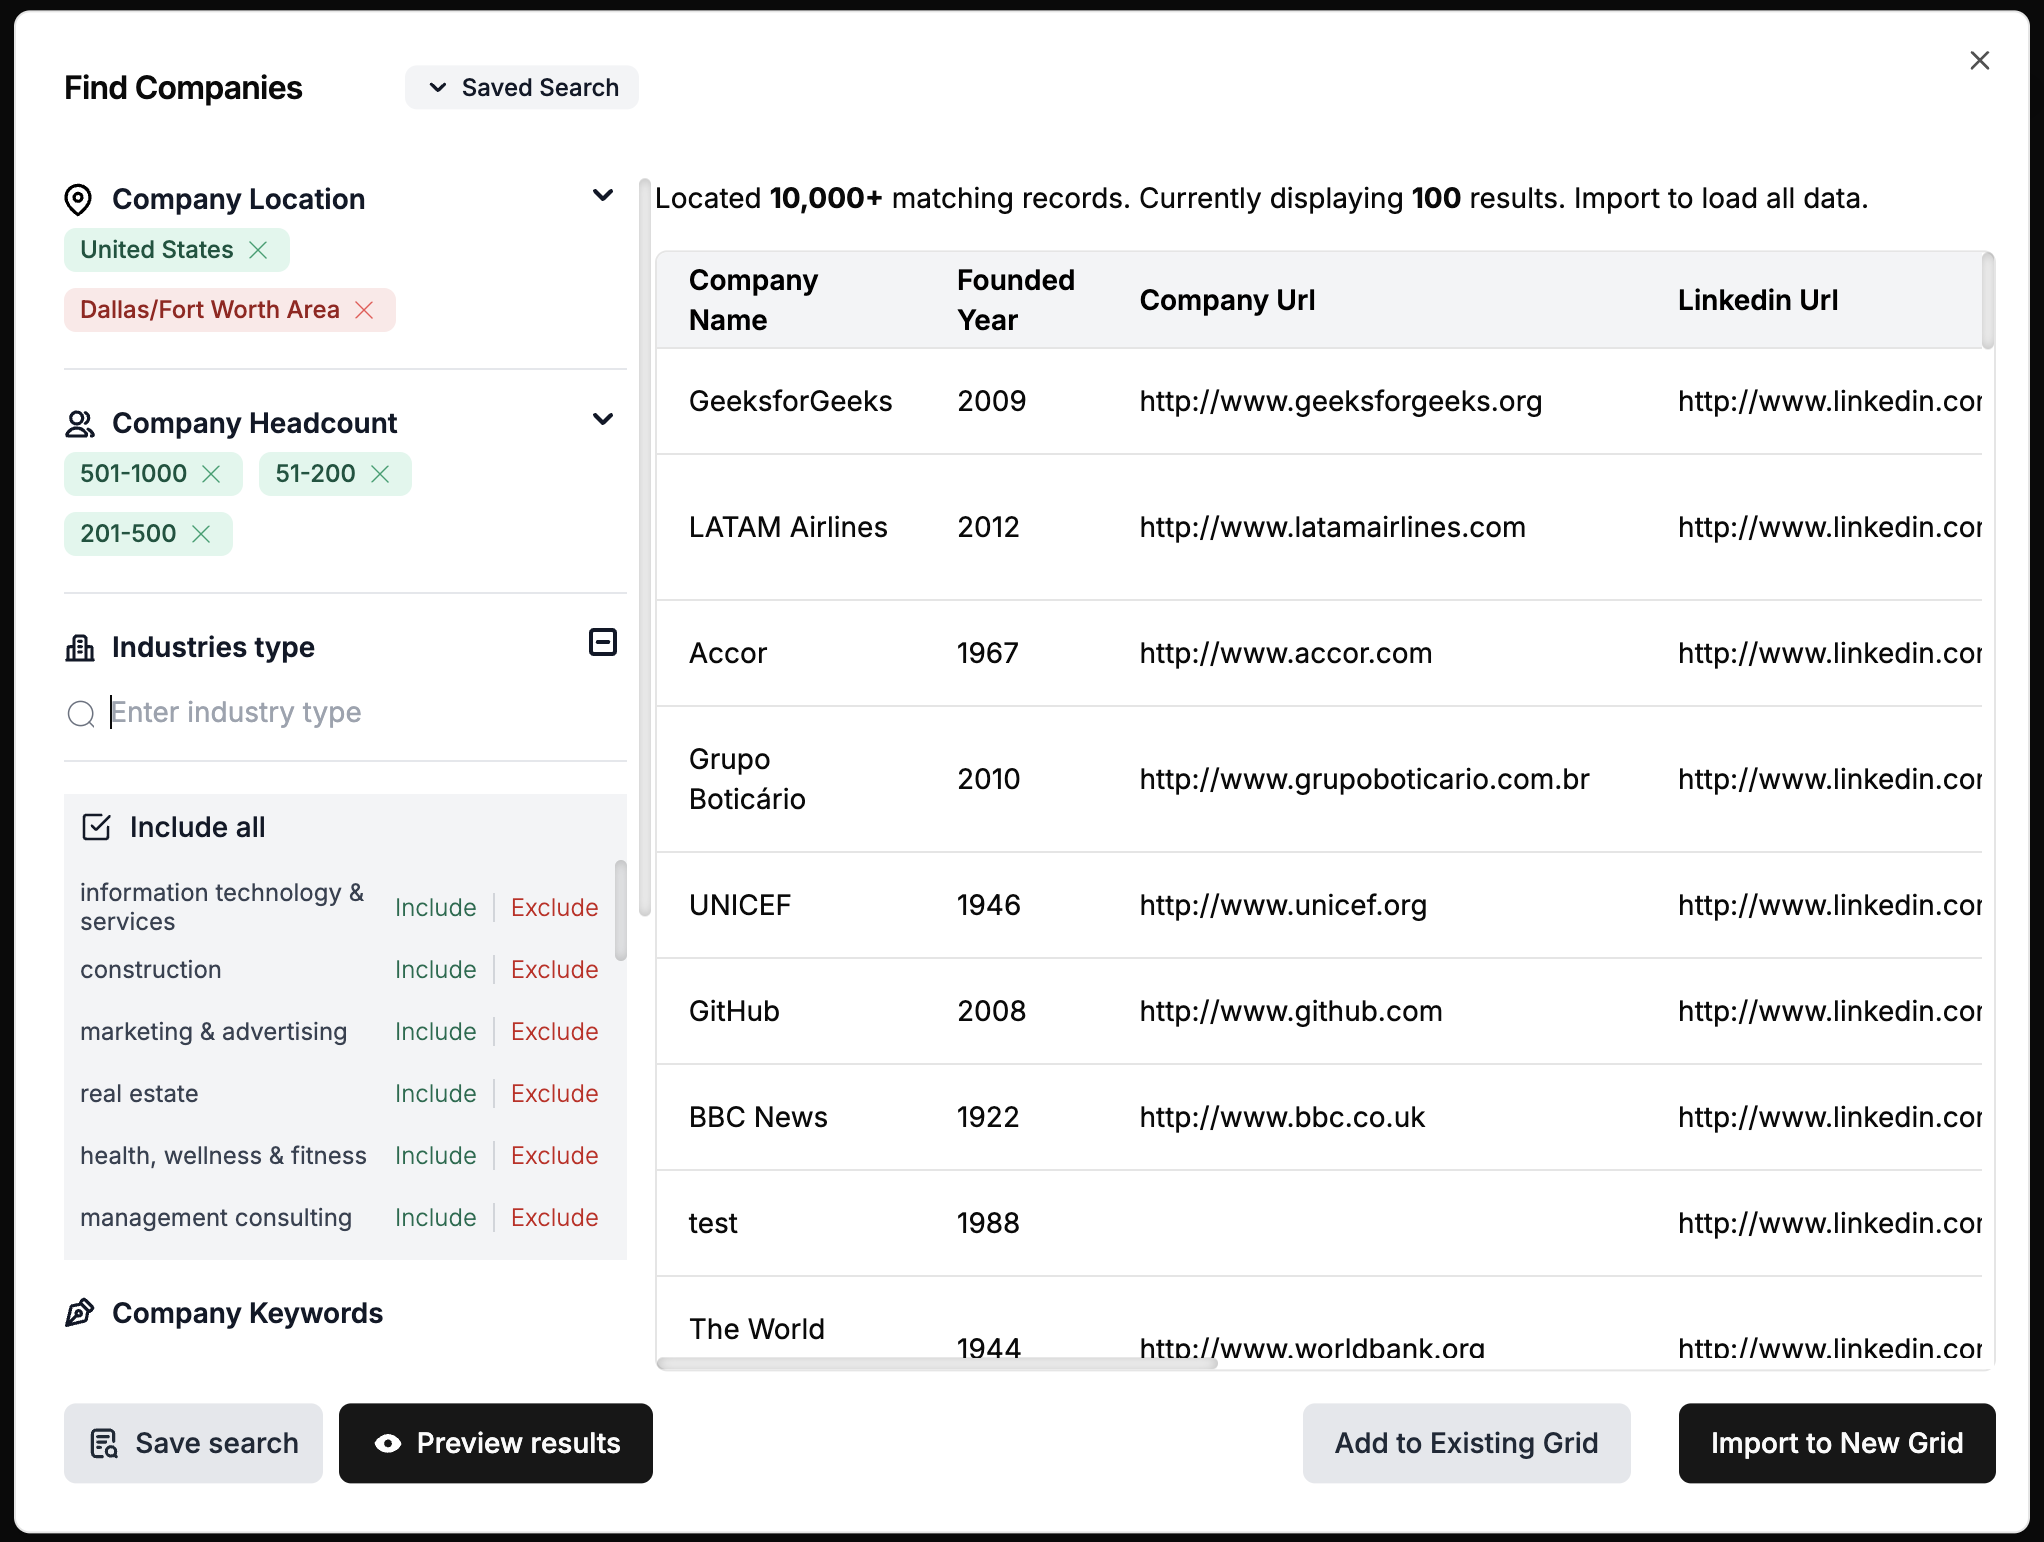Image resolution: width=2044 pixels, height=1542 pixels.
Task: Open the http://www.geeksforgeeks.org URL
Action: click(x=1340, y=401)
